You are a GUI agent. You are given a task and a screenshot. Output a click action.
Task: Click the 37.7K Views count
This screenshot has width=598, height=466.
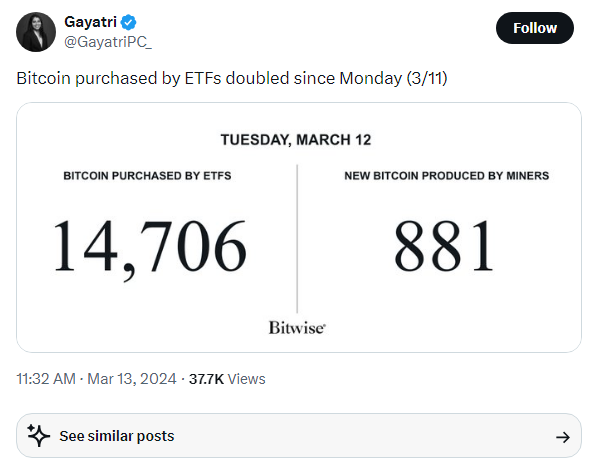coord(227,379)
